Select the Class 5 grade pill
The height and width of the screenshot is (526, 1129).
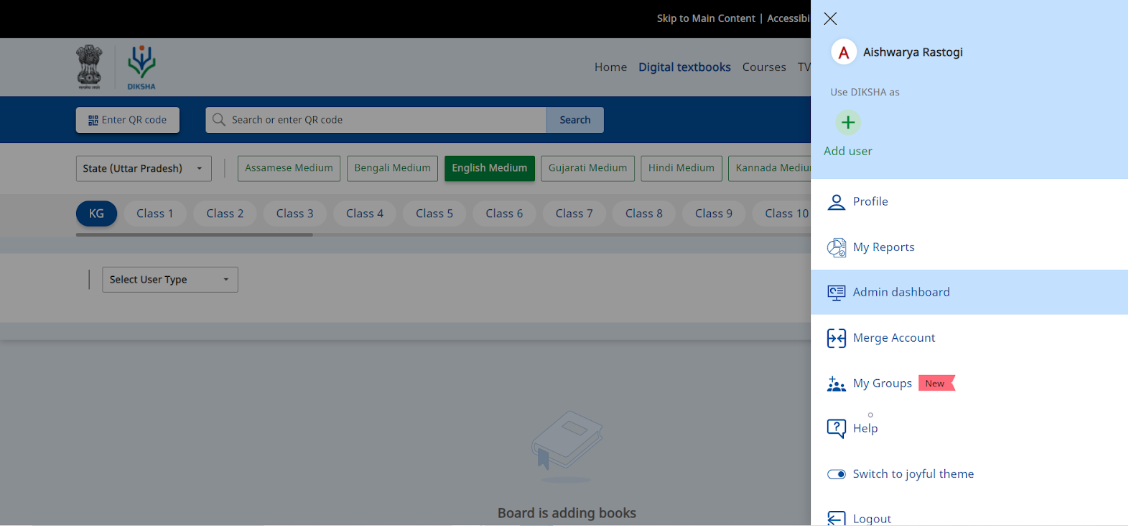(434, 213)
